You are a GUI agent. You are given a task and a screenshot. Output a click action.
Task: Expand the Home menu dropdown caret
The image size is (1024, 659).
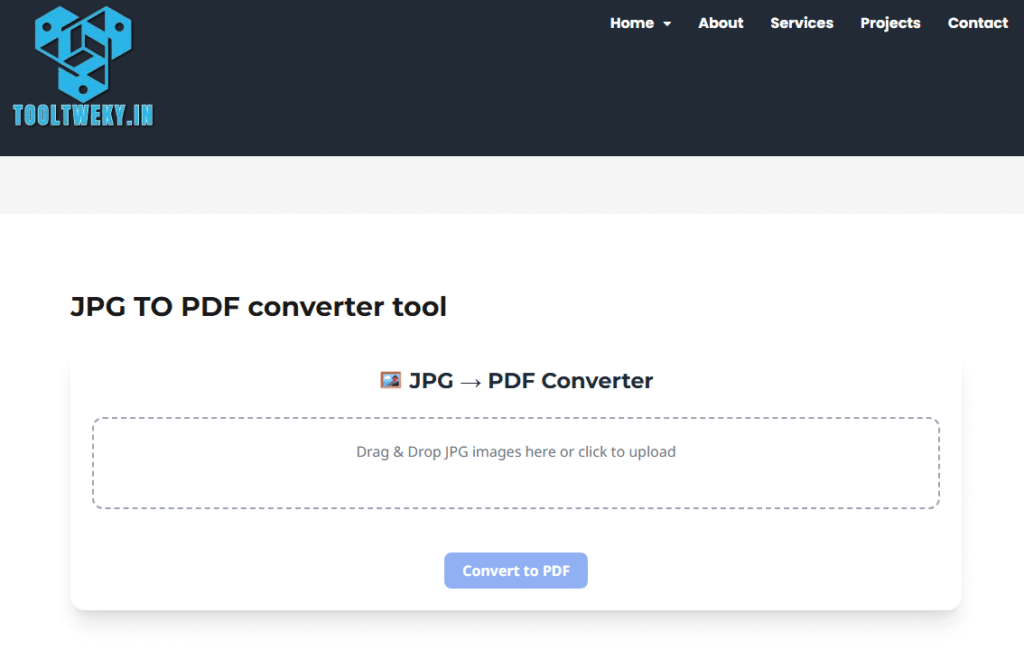[x=667, y=24]
